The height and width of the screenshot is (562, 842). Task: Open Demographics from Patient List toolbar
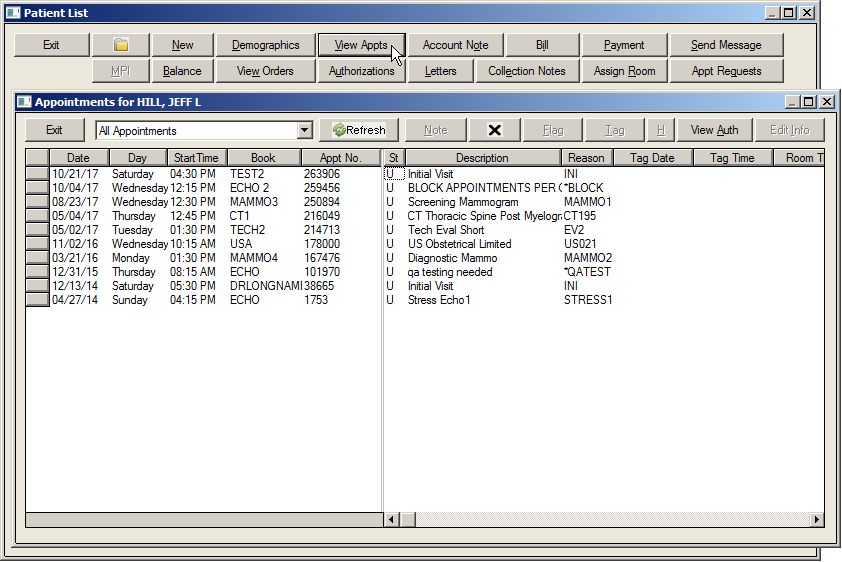click(x=265, y=45)
